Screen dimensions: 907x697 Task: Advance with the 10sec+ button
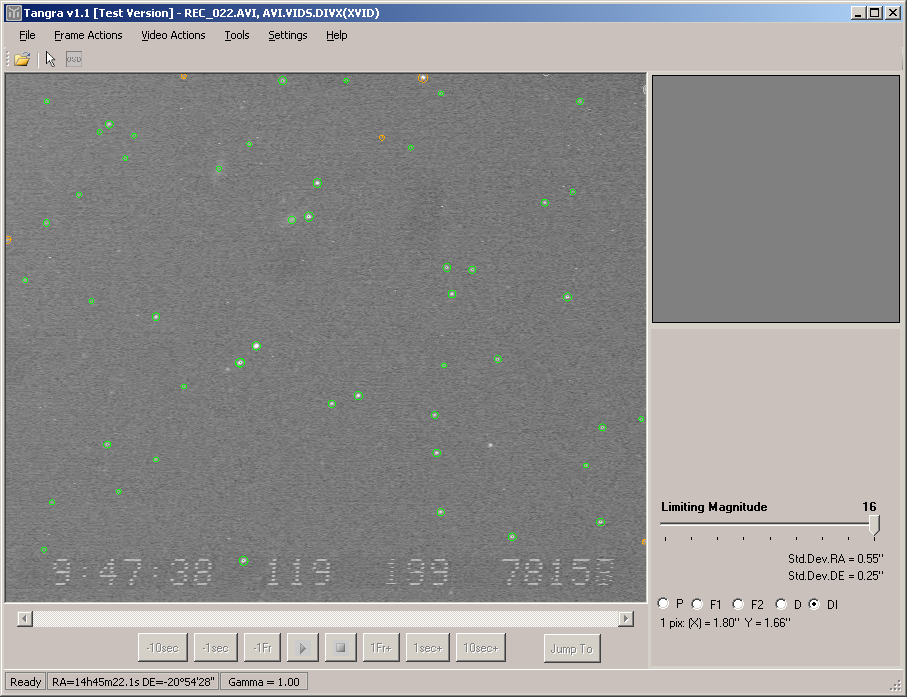point(481,648)
